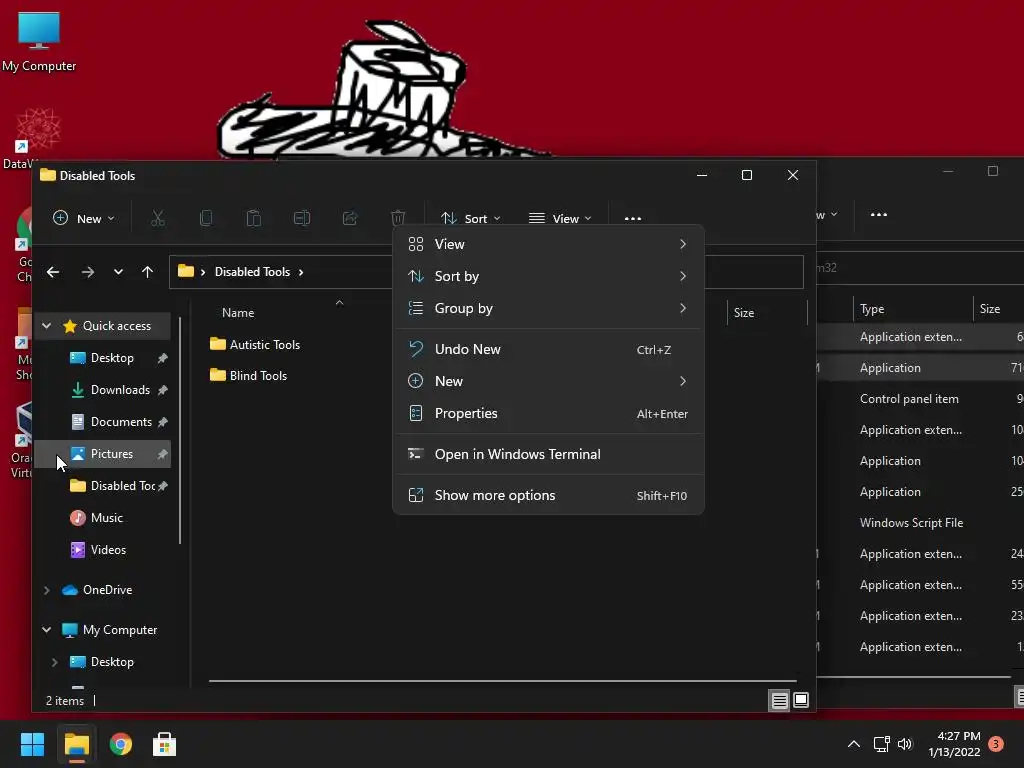Open the clock showing 4:27 PM
This screenshot has height=768, width=1024.
pos(954,744)
